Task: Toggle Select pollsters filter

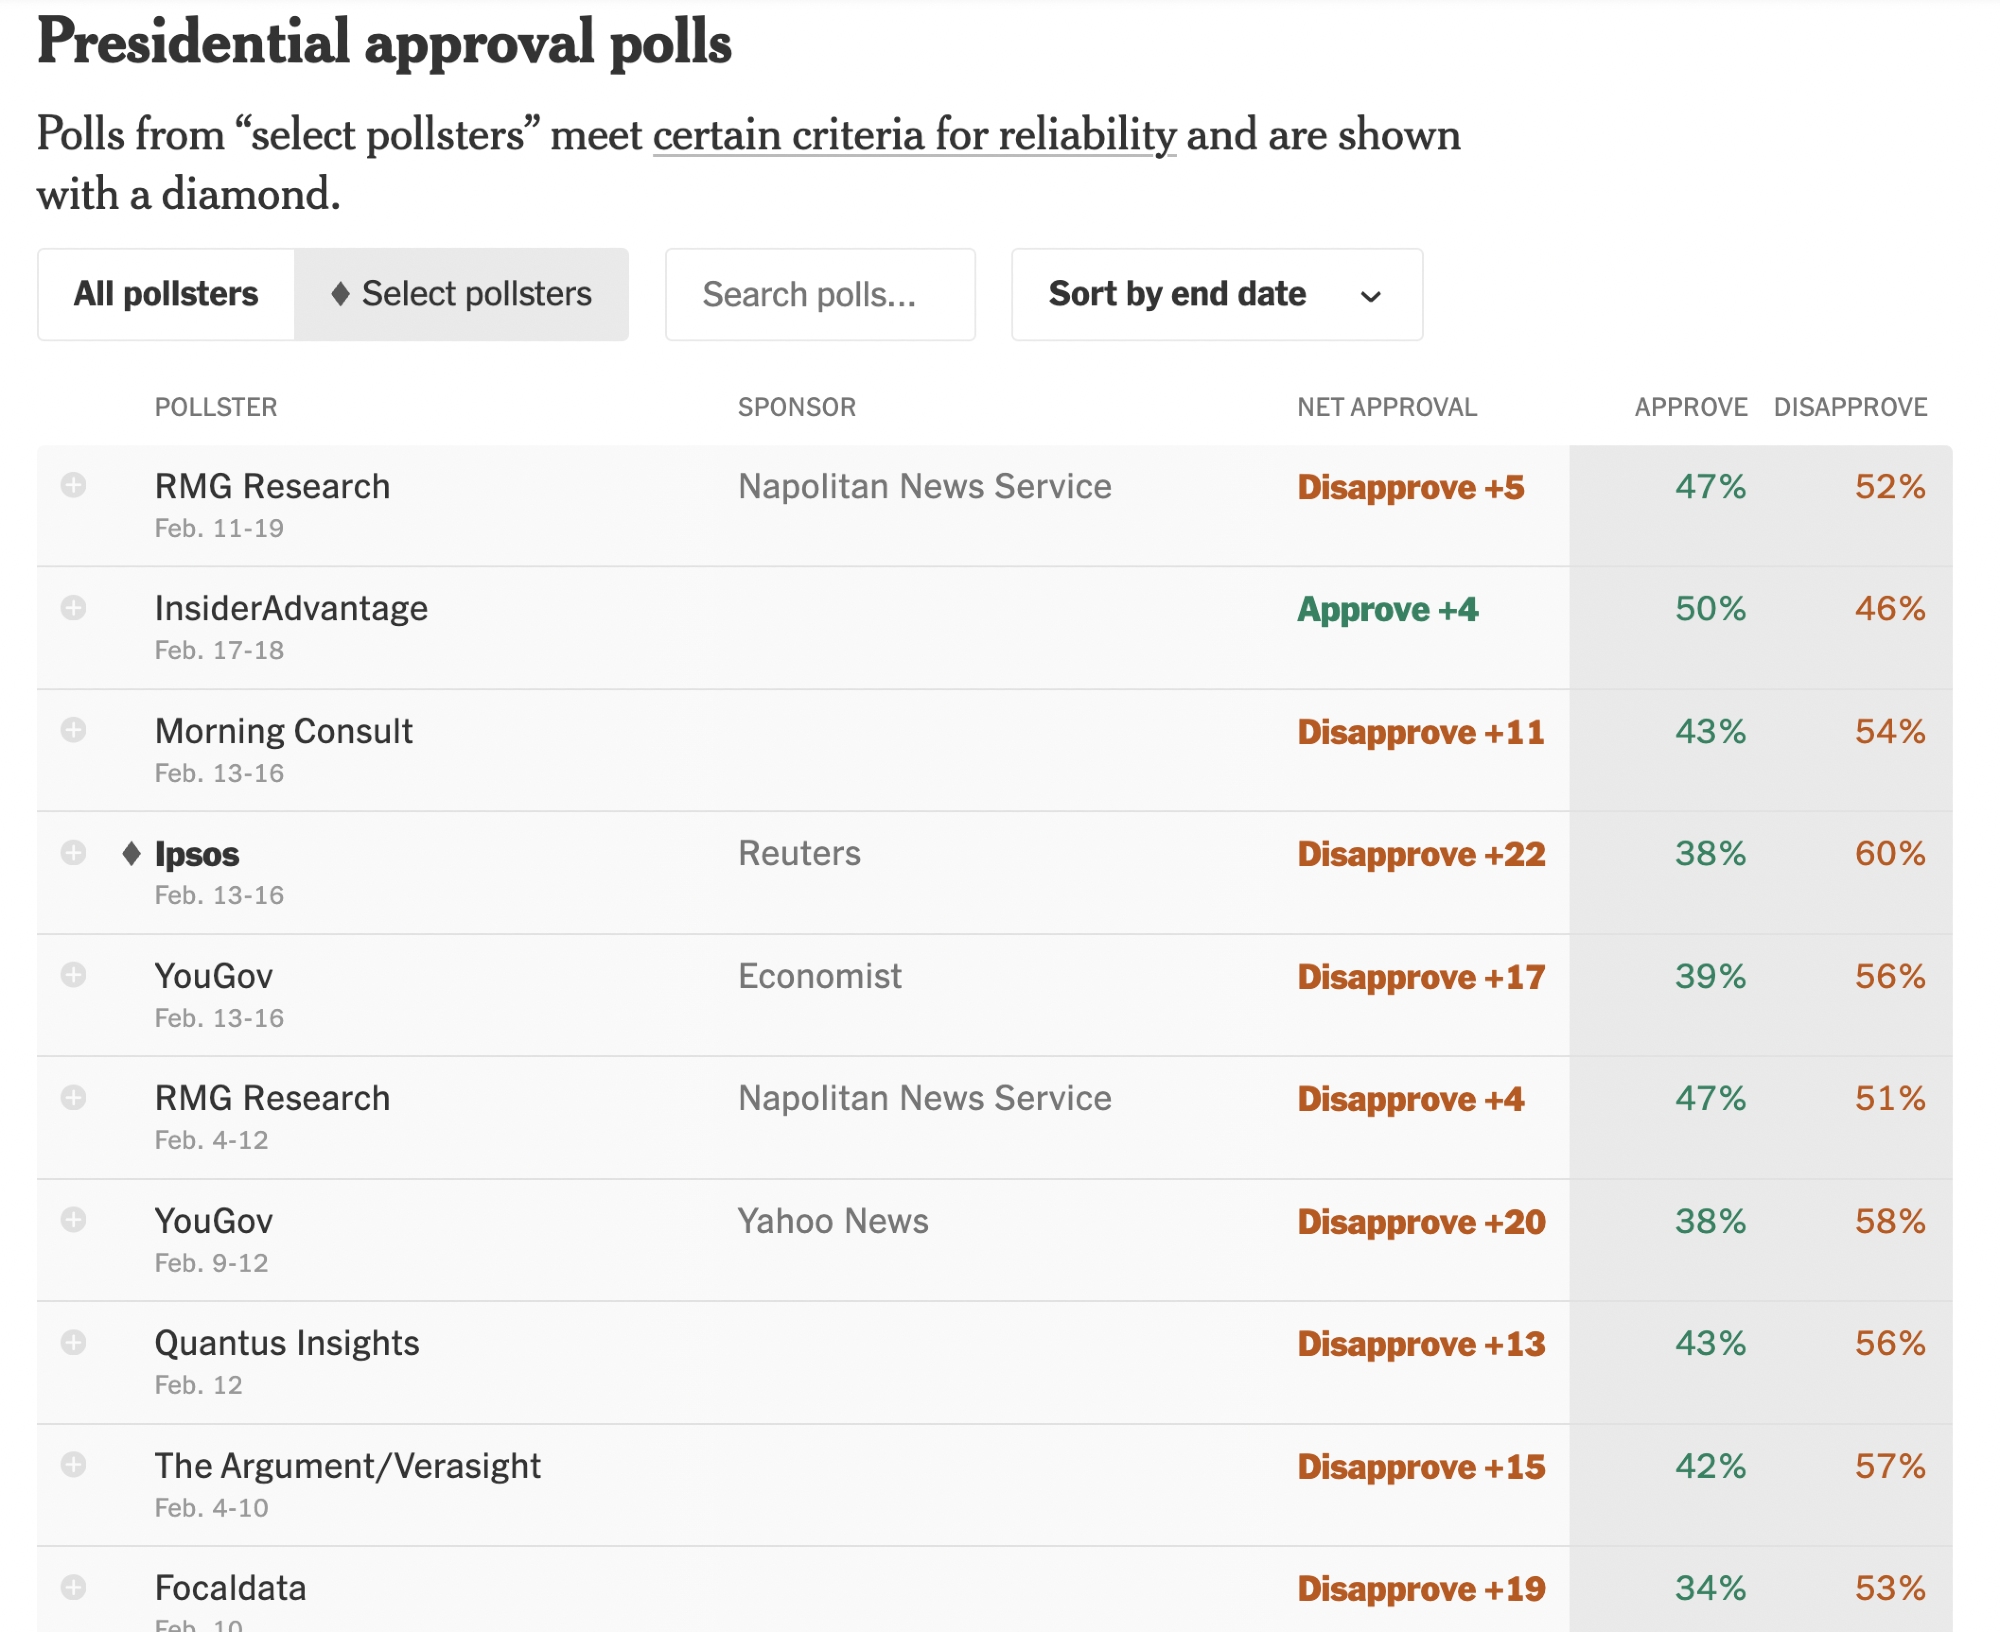Action: pos(461,294)
